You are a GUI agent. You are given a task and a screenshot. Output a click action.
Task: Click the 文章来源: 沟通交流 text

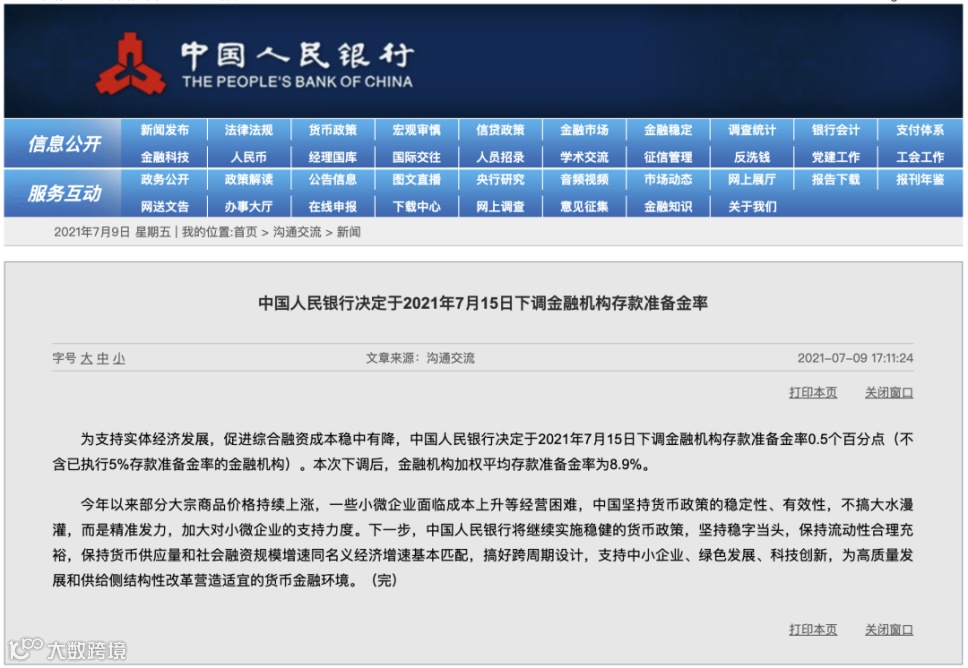click(x=420, y=358)
